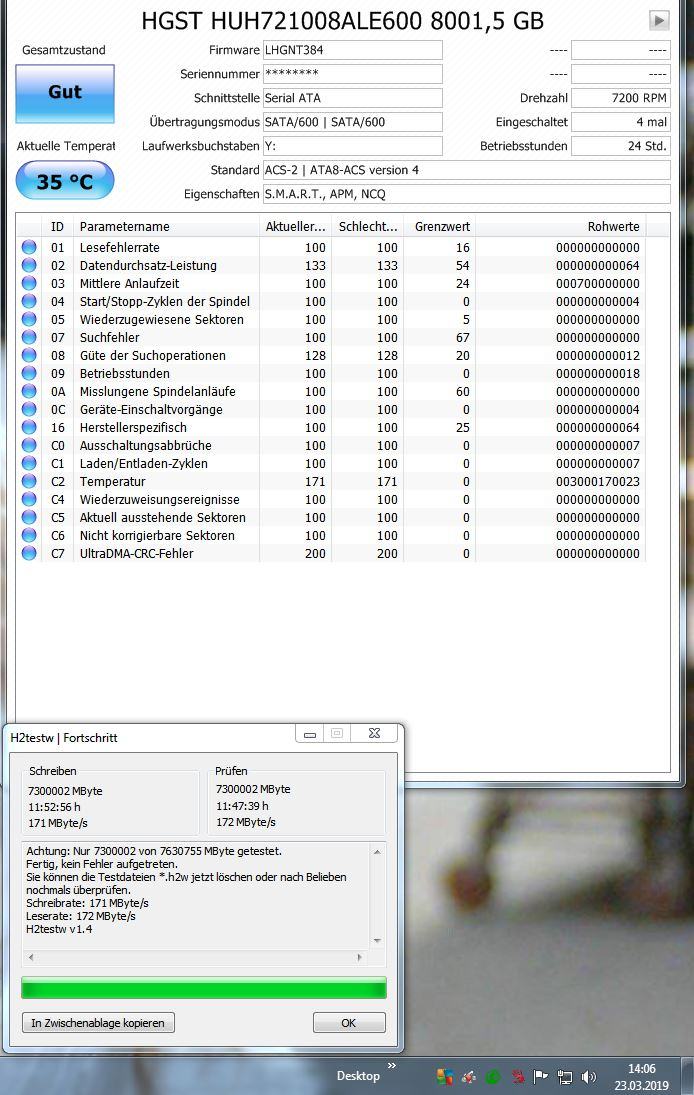This screenshot has width=694, height=1095.
Task: Click the Drehzahl value 7200 RPM
Action: [x=621, y=98]
